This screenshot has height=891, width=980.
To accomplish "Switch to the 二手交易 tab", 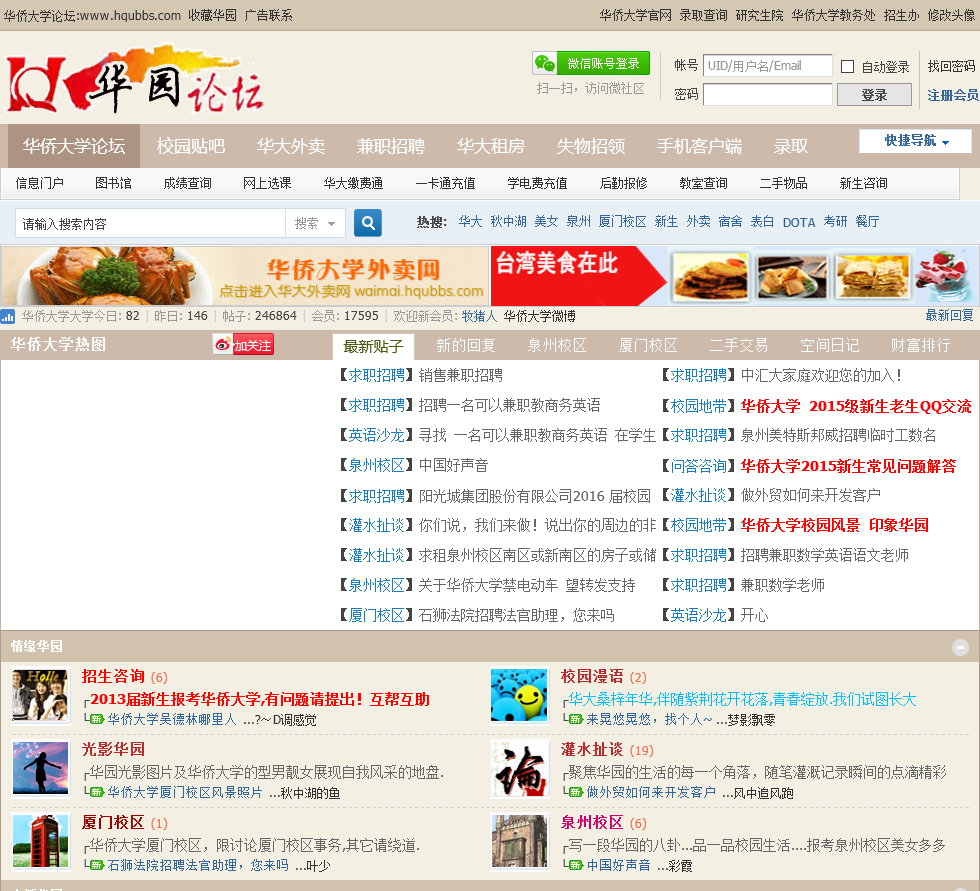I will [x=739, y=346].
